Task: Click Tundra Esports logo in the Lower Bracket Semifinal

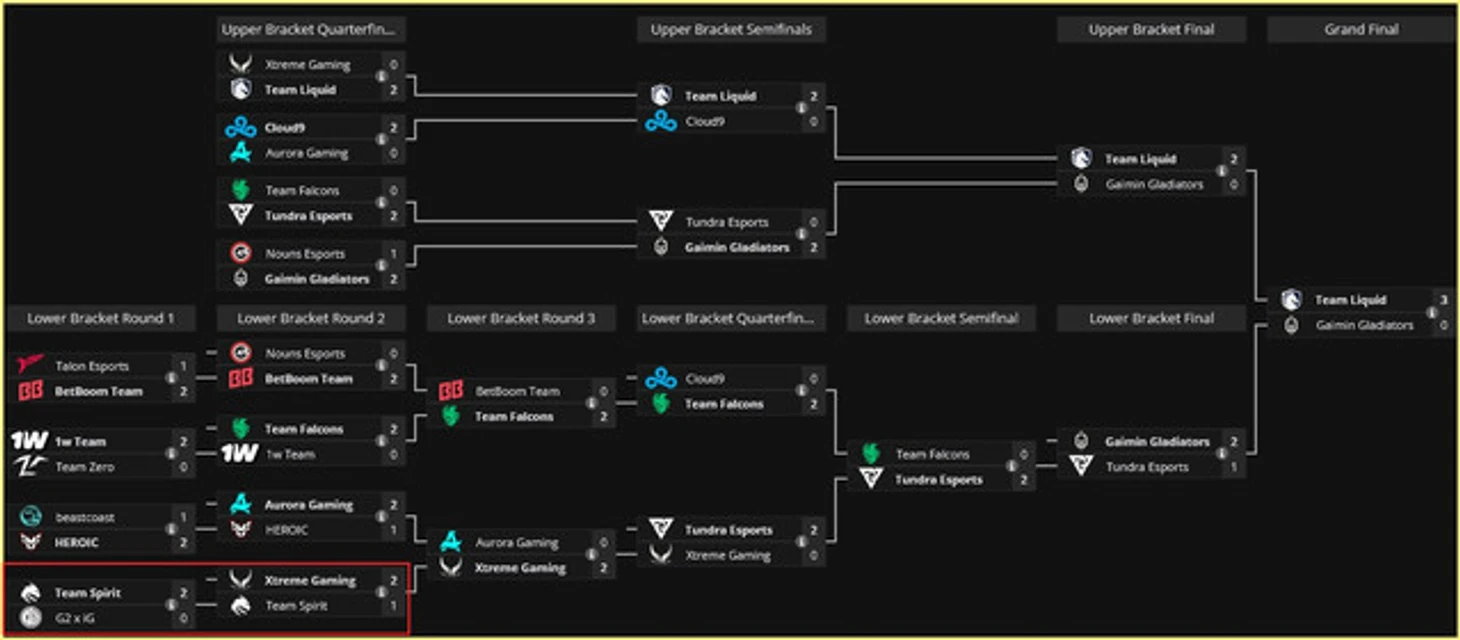Action: pyautogui.click(x=870, y=480)
